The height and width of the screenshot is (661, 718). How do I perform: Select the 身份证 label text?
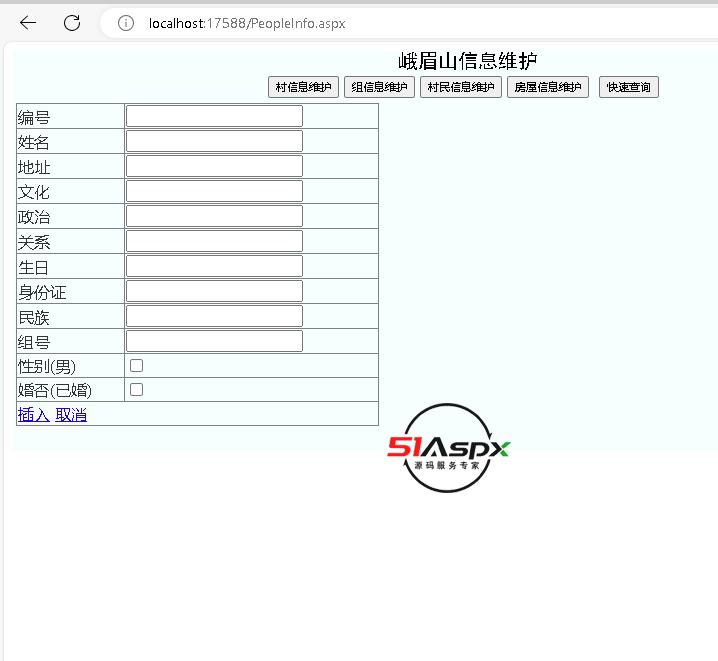[x=42, y=293]
